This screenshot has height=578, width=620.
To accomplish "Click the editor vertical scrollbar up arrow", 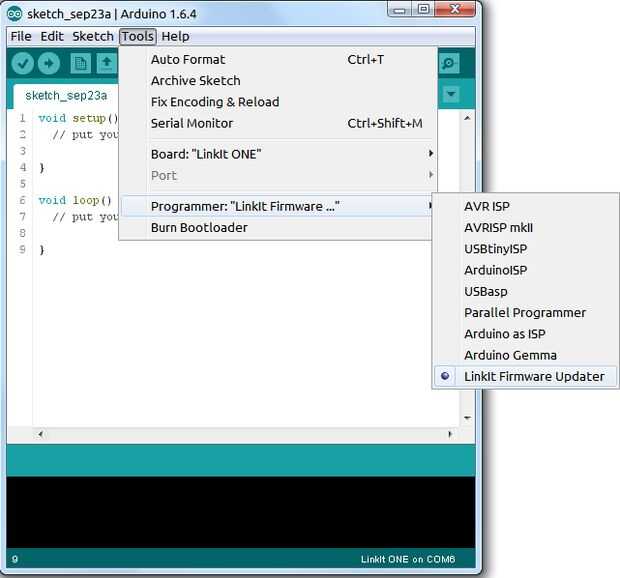I will click(467, 118).
